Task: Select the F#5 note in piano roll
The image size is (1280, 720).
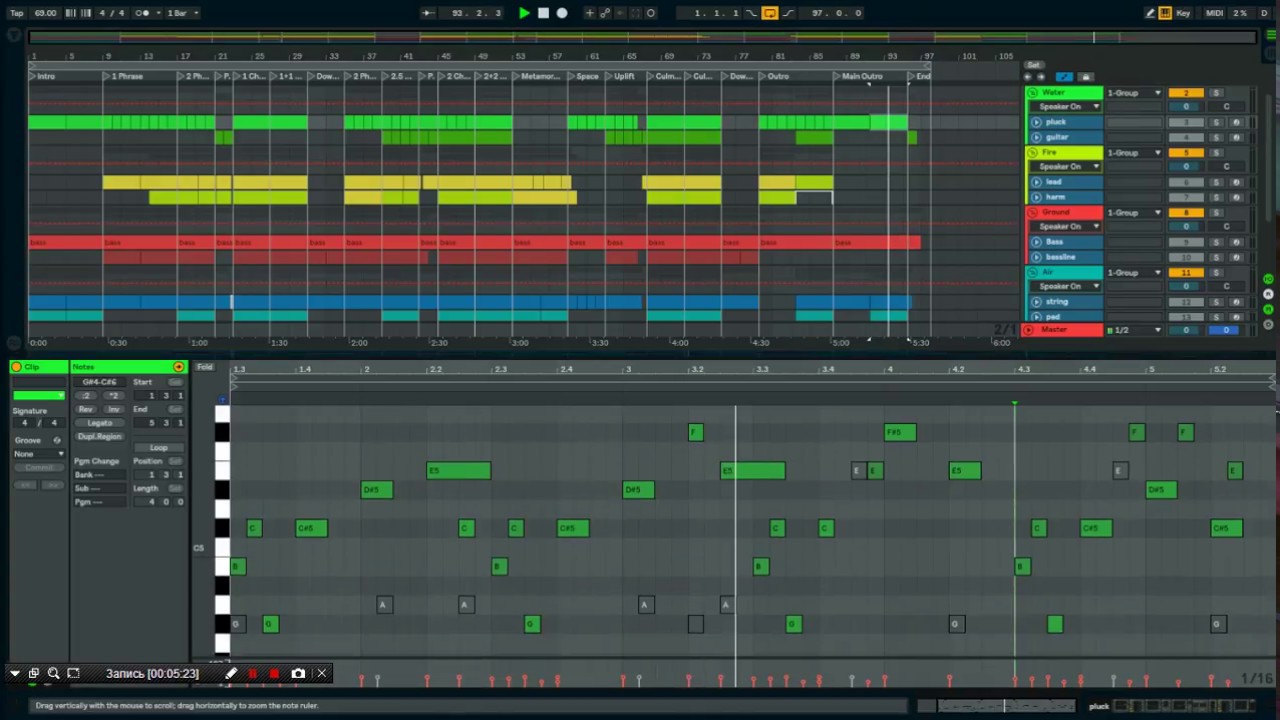Action: coord(900,432)
